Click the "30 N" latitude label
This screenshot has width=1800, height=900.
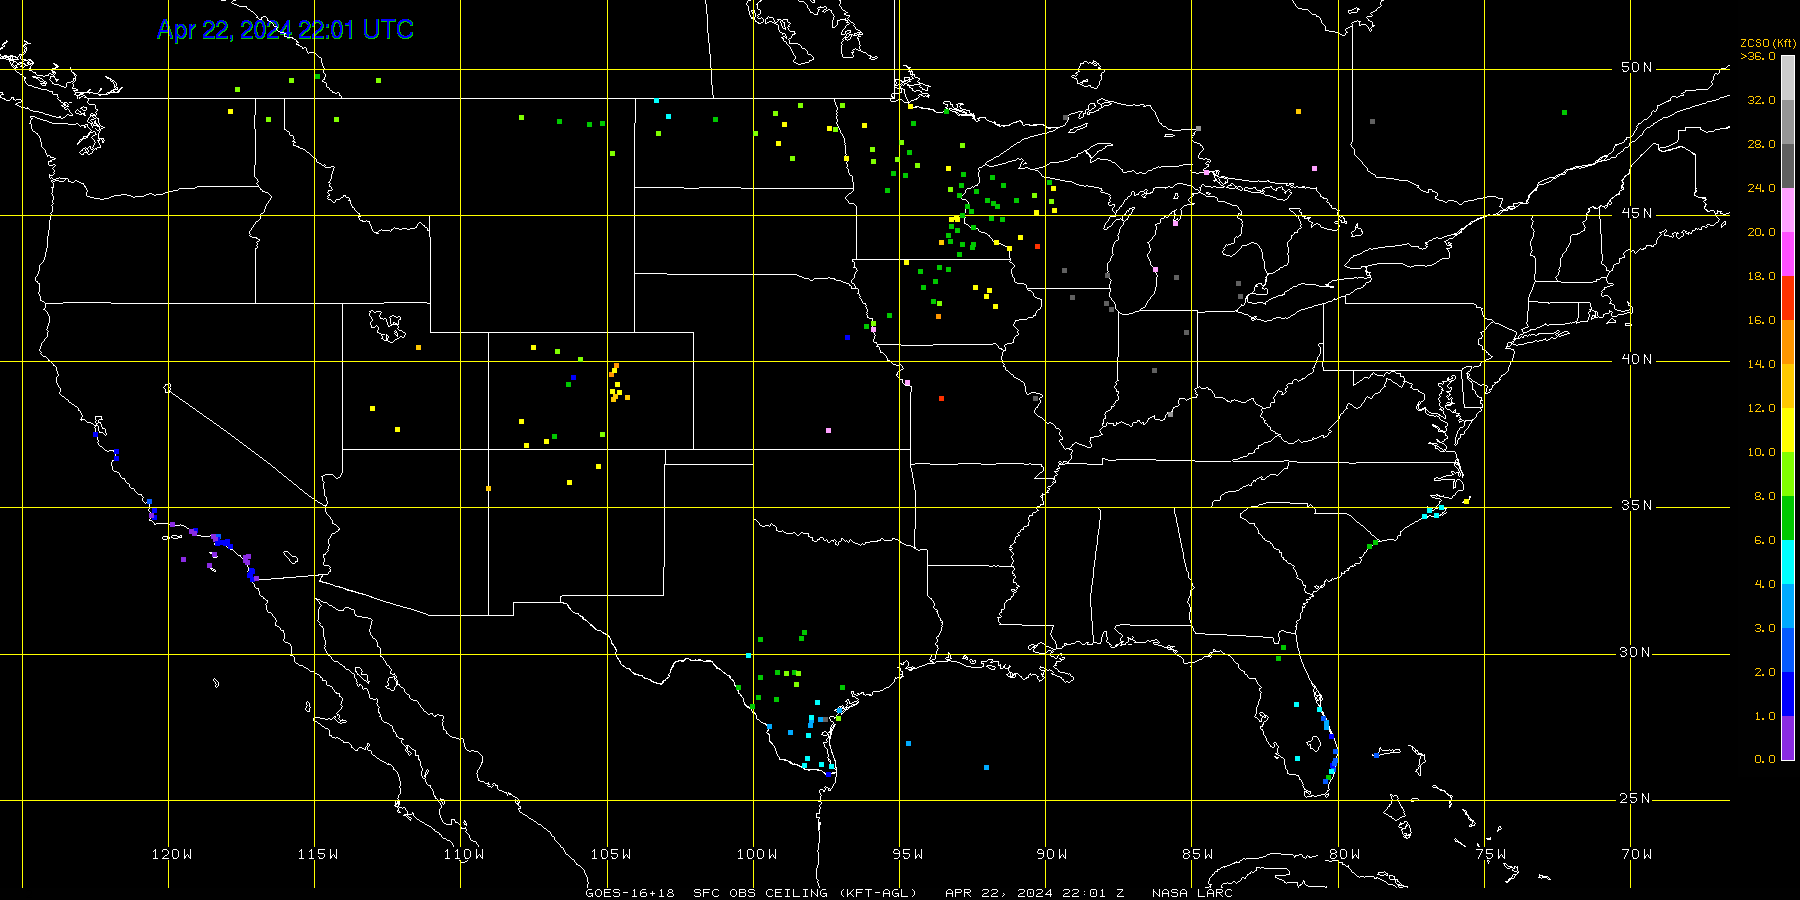(1637, 653)
